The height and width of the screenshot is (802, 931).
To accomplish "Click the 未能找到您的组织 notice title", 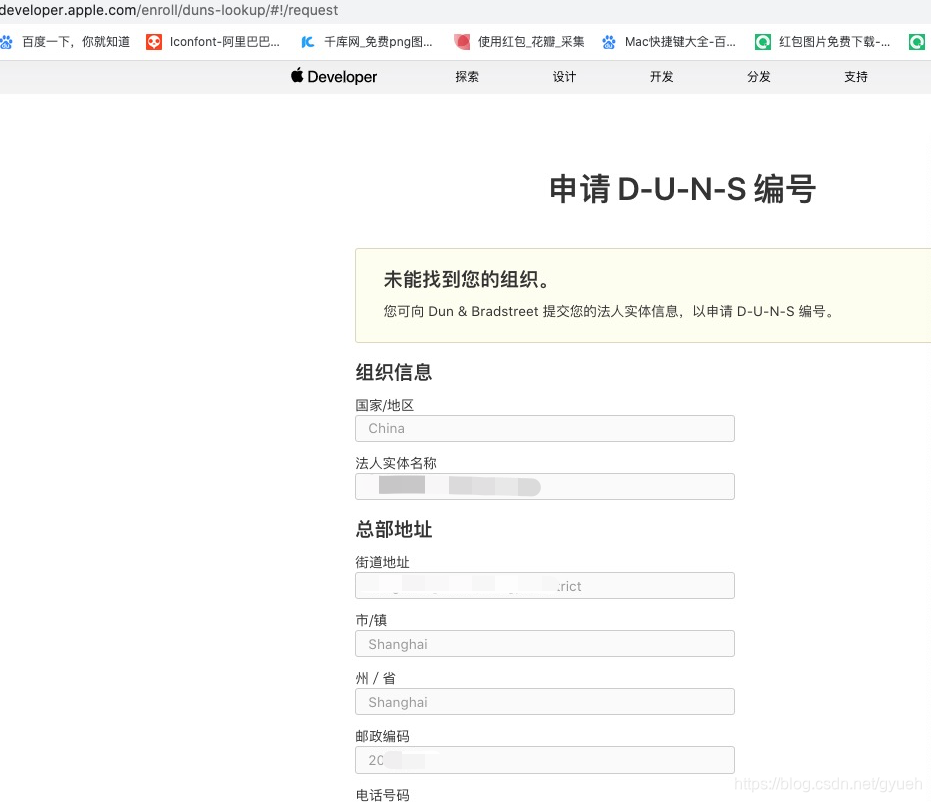I will (468, 279).
